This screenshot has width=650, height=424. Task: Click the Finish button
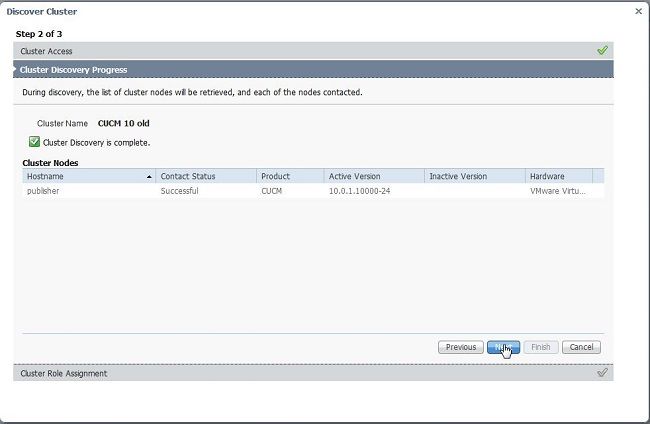(x=540, y=347)
